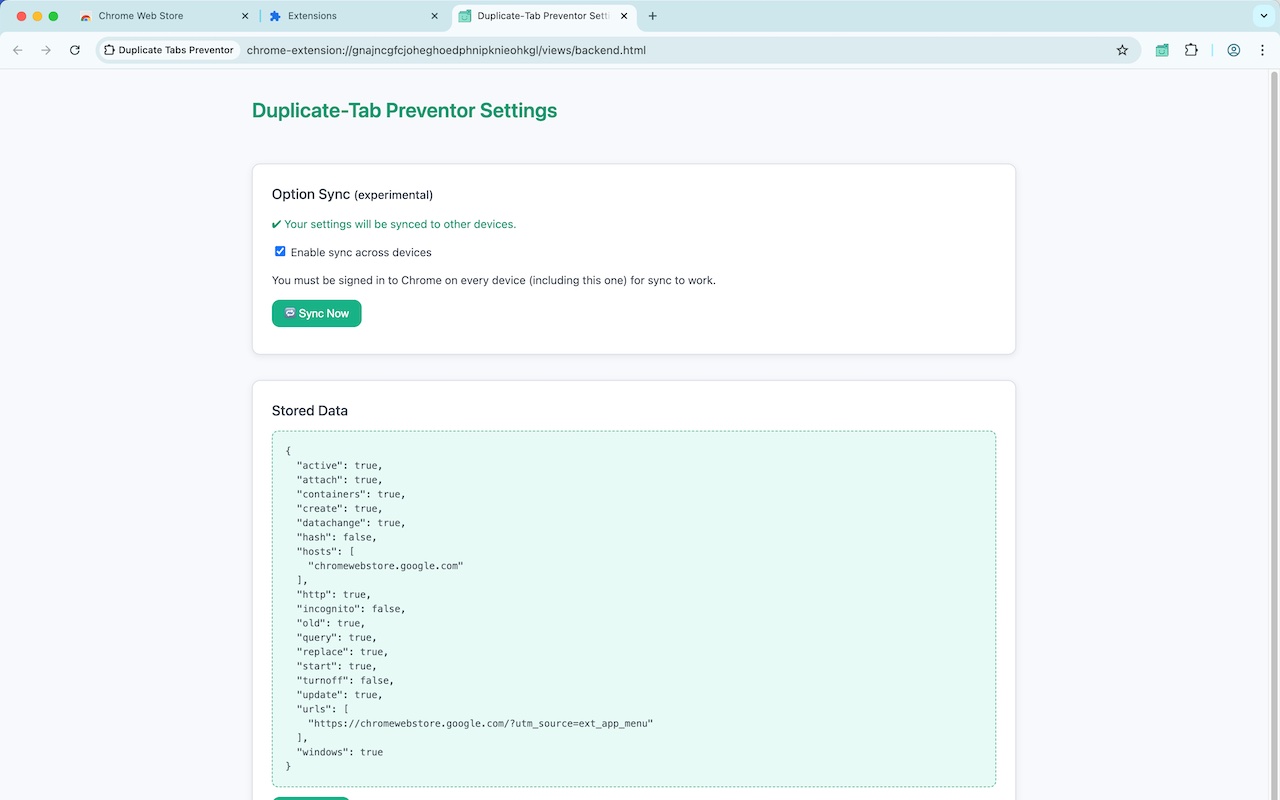Close the Chrome Web Store tab
This screenshot has height=800, width=1280.
point(246,16)
